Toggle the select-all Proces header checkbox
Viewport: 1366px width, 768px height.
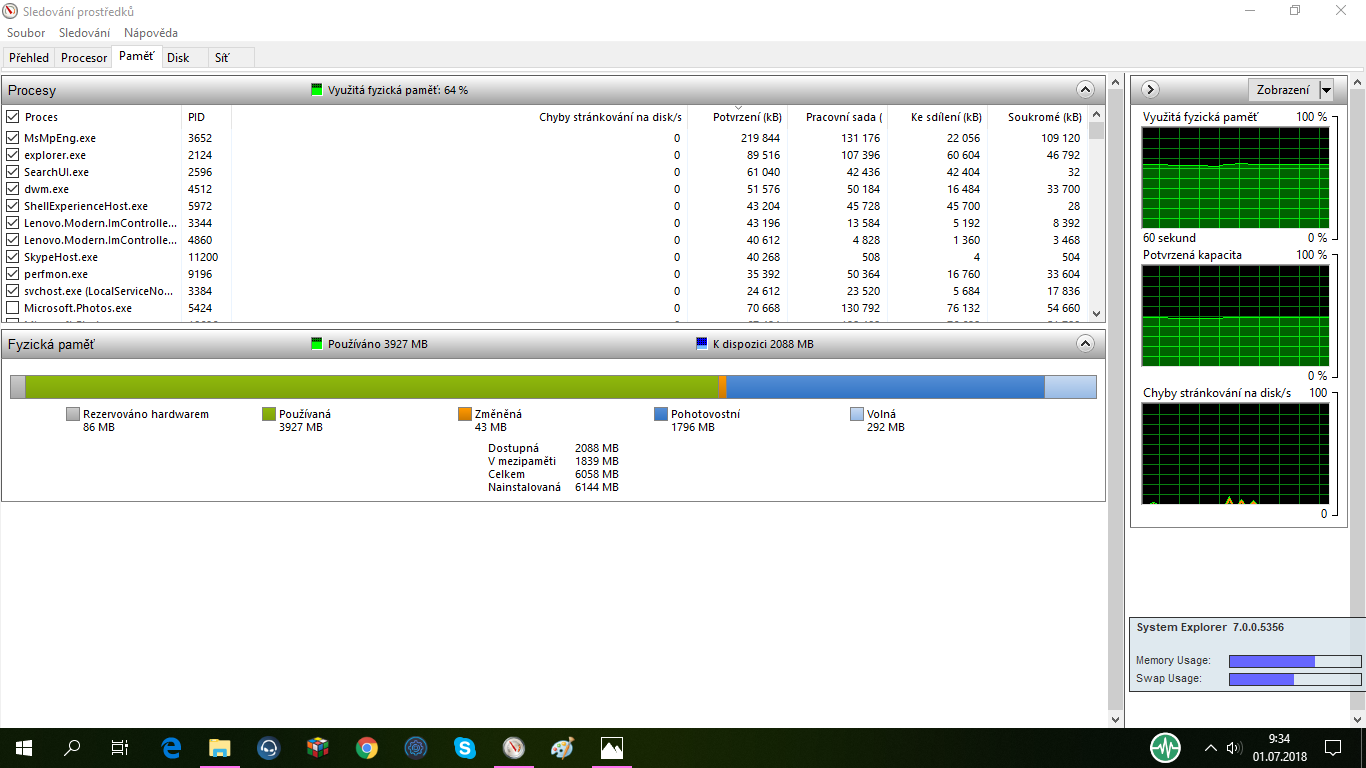click(13, 117)
